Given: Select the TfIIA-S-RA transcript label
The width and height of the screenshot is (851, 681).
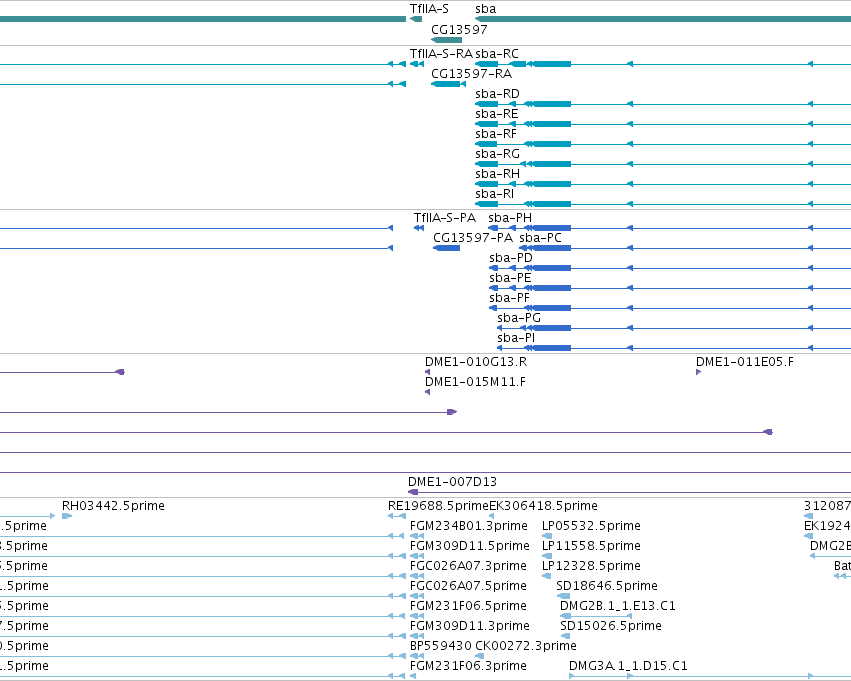Looking at the screenshot, I should pyautogui.click(x=441, y=54).
